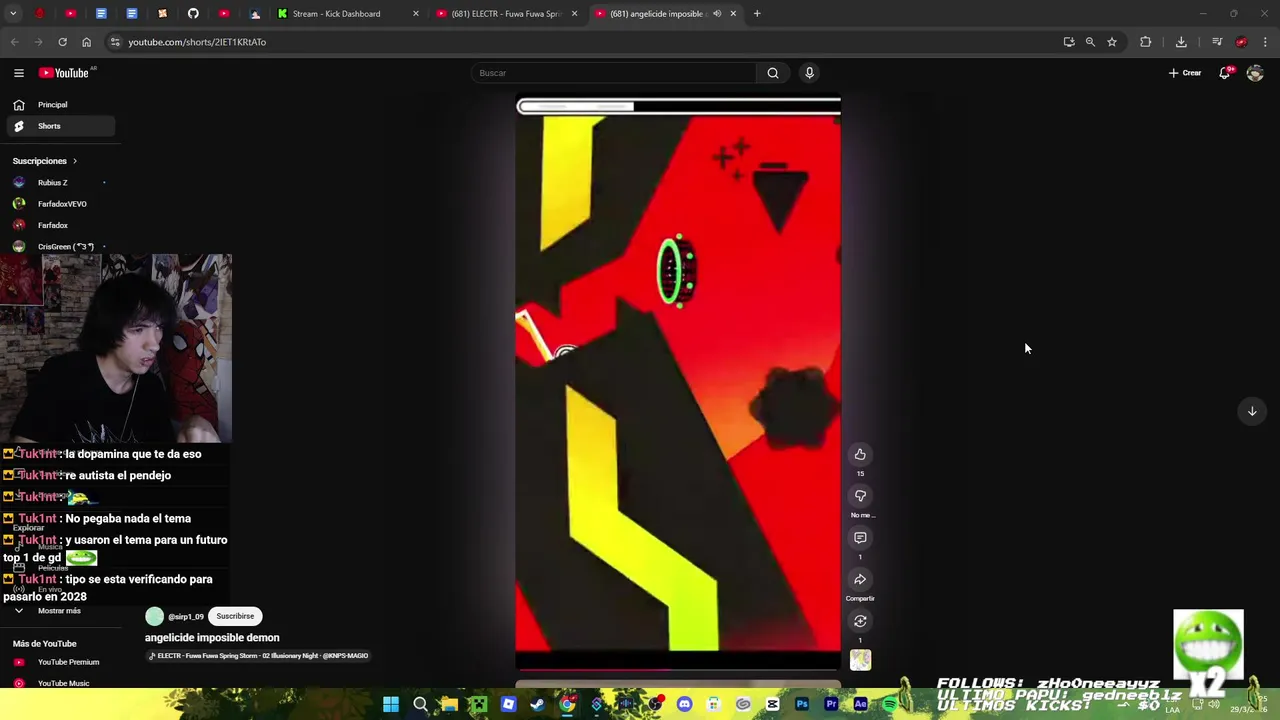This screenshot has height=720, width=1280.
Task: Open the comments on this Short
Action: pos(860,538)
